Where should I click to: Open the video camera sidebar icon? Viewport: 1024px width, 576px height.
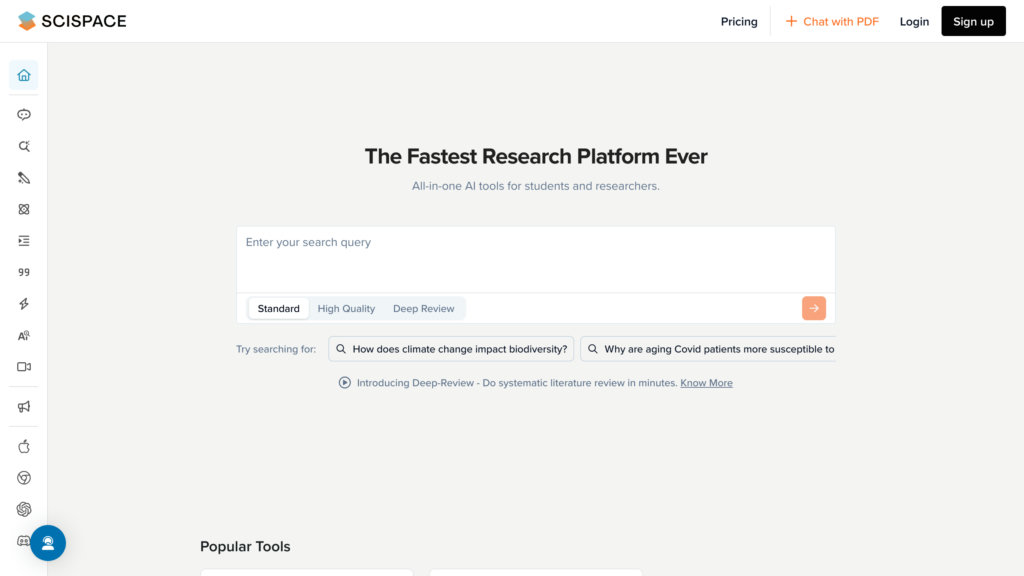click(24, 367)
